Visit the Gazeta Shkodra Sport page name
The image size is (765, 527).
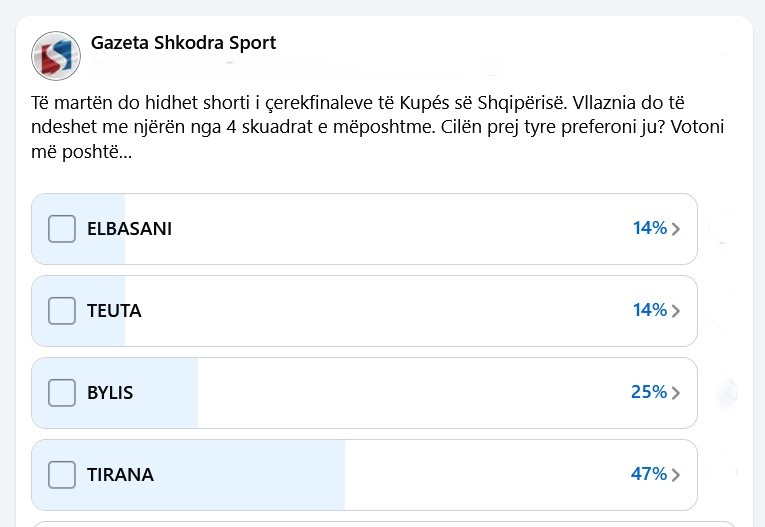coord(183,43)
